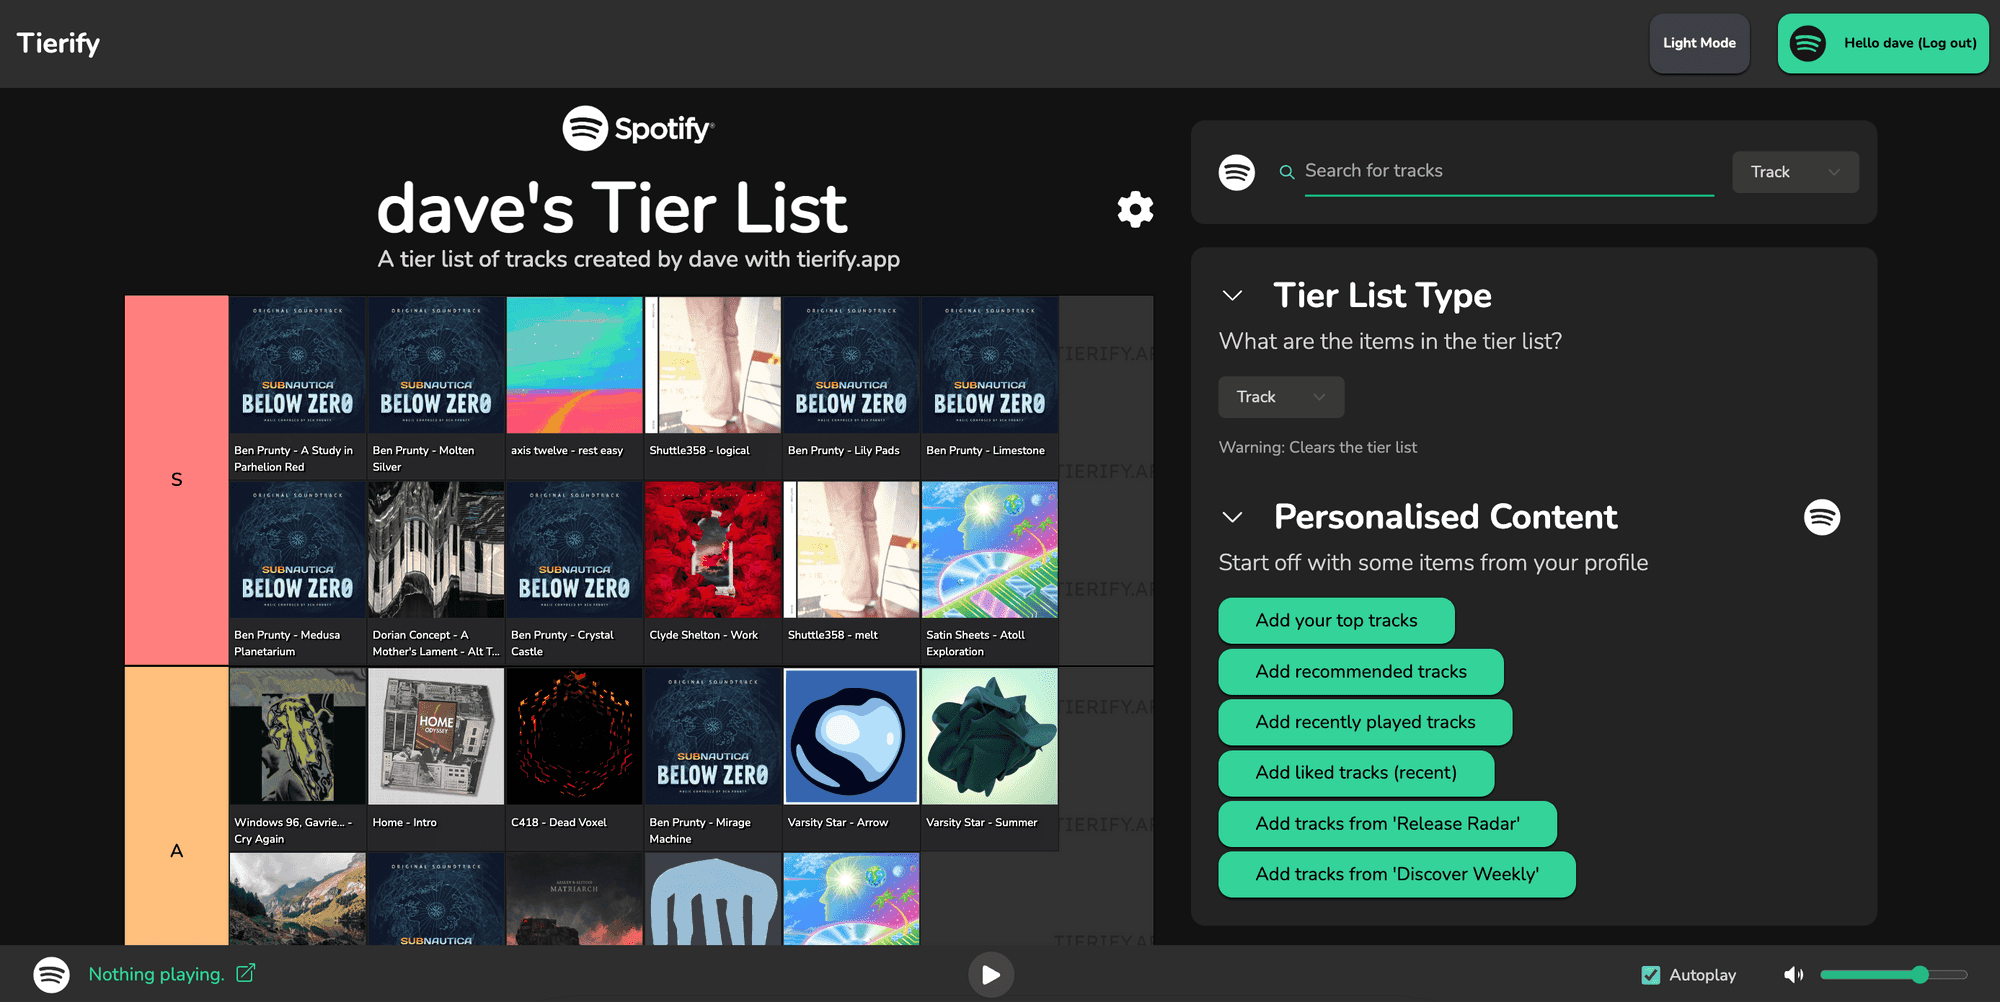Toggle the Autoplay checkbox
The image size is (2000, 1002).
point(1651,975)
